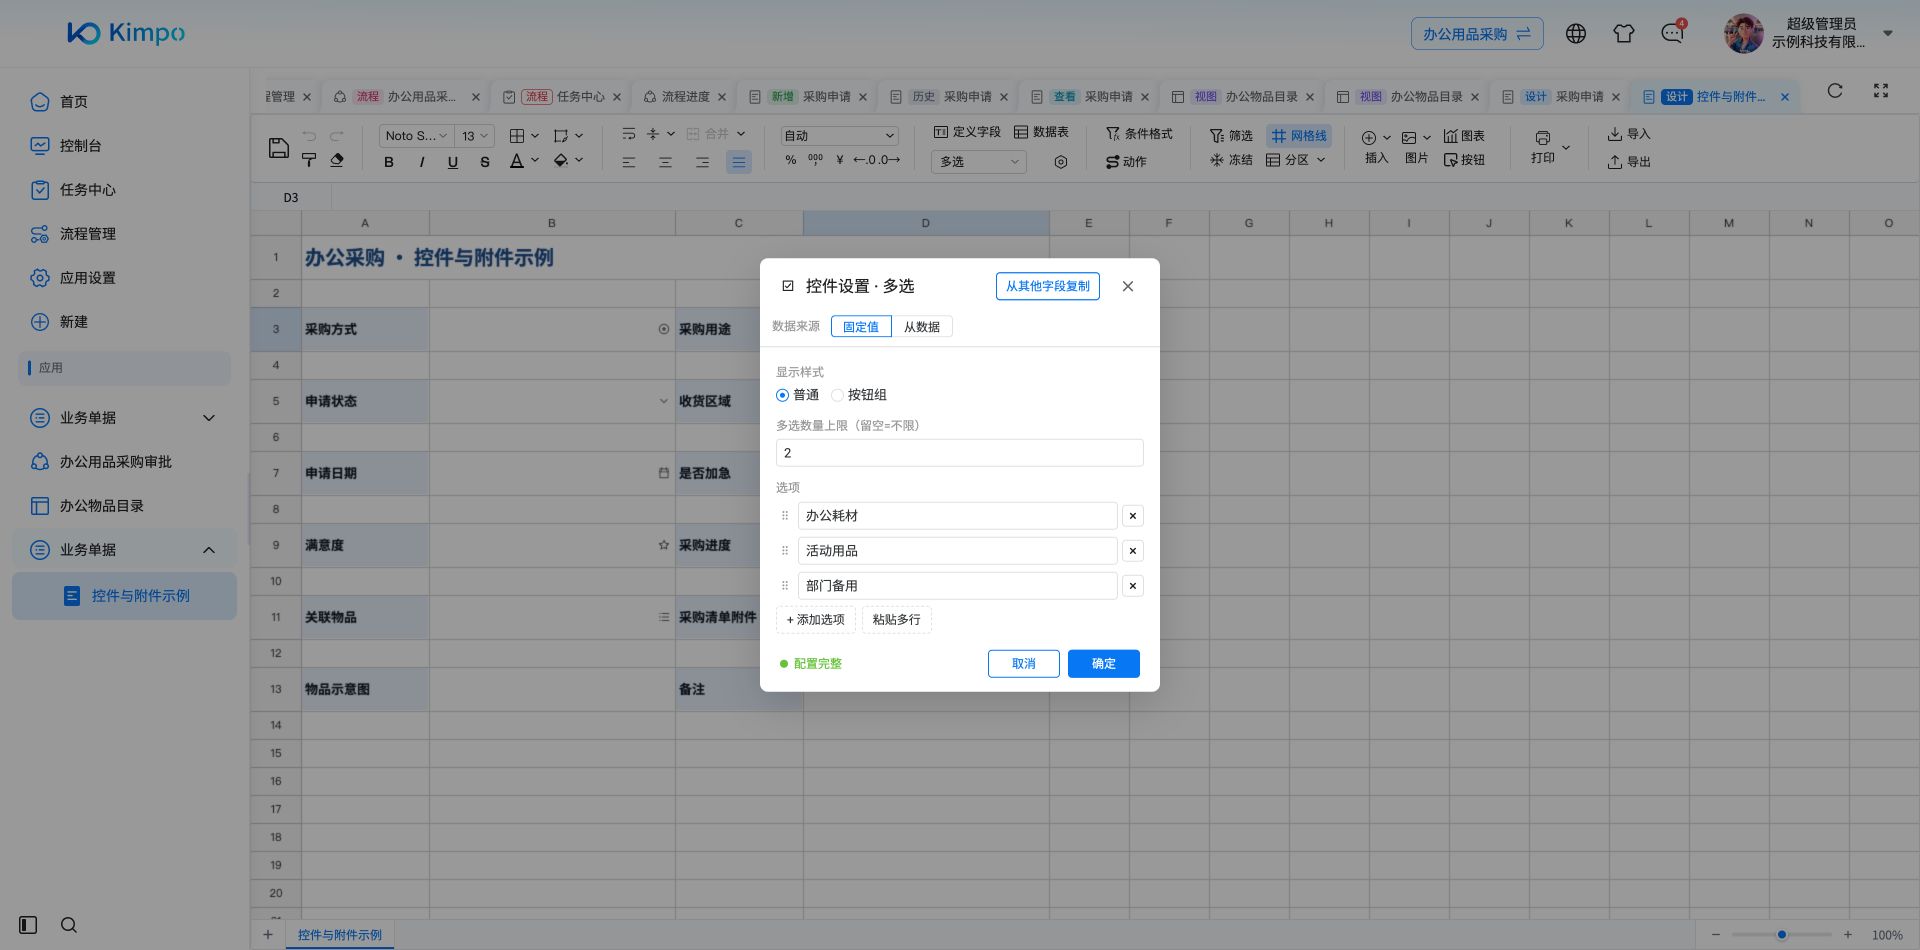Click the control settings gear icon
The image size is (1920, 950).
(1061, 162)
